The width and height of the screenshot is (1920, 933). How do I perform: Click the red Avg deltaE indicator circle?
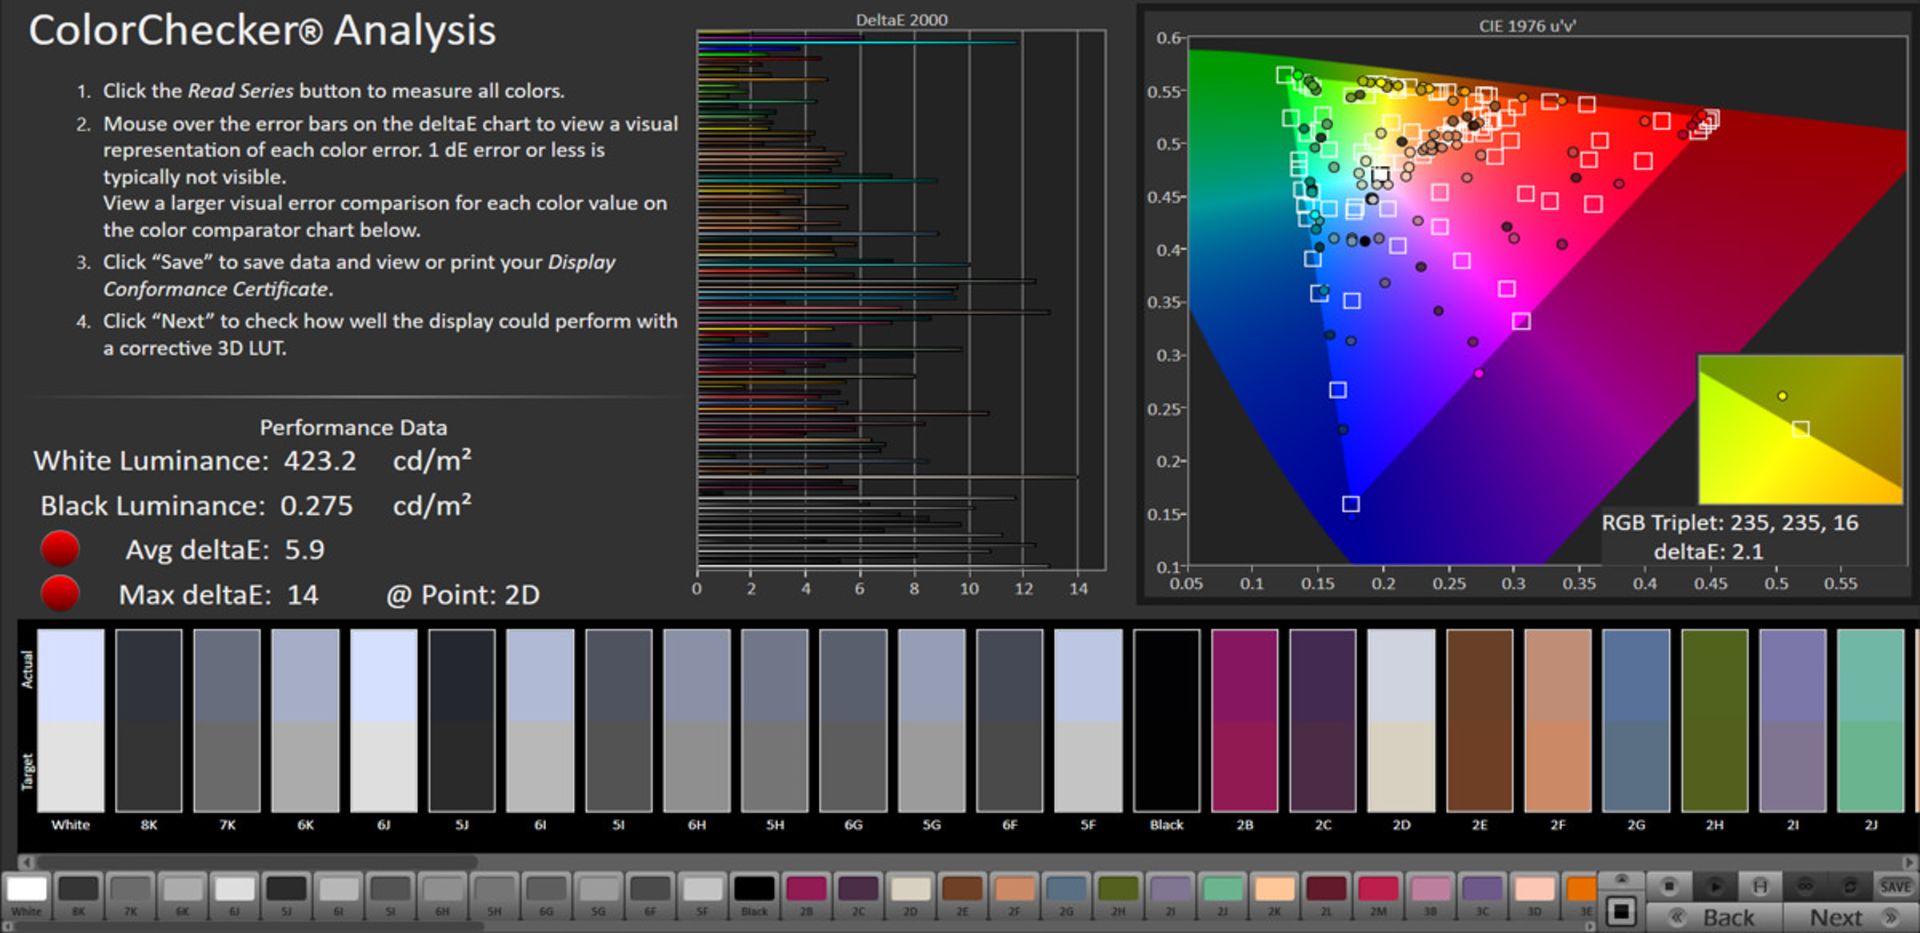click(60, 549)
